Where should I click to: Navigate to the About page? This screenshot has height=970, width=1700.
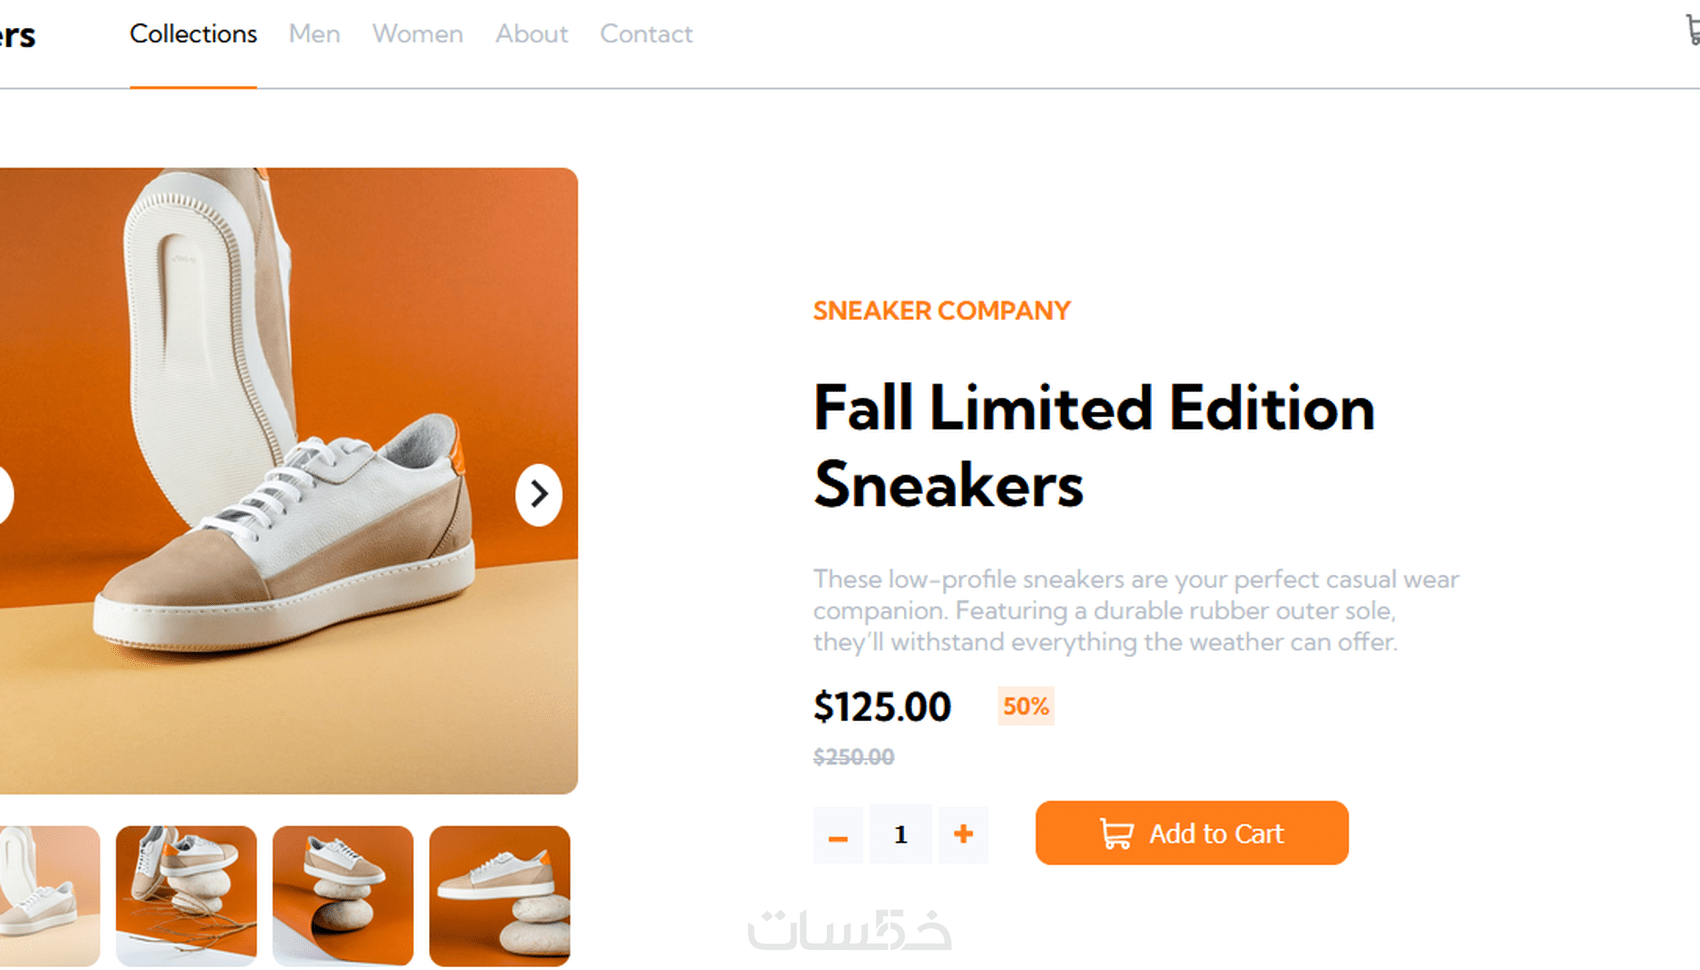[531, 34]
